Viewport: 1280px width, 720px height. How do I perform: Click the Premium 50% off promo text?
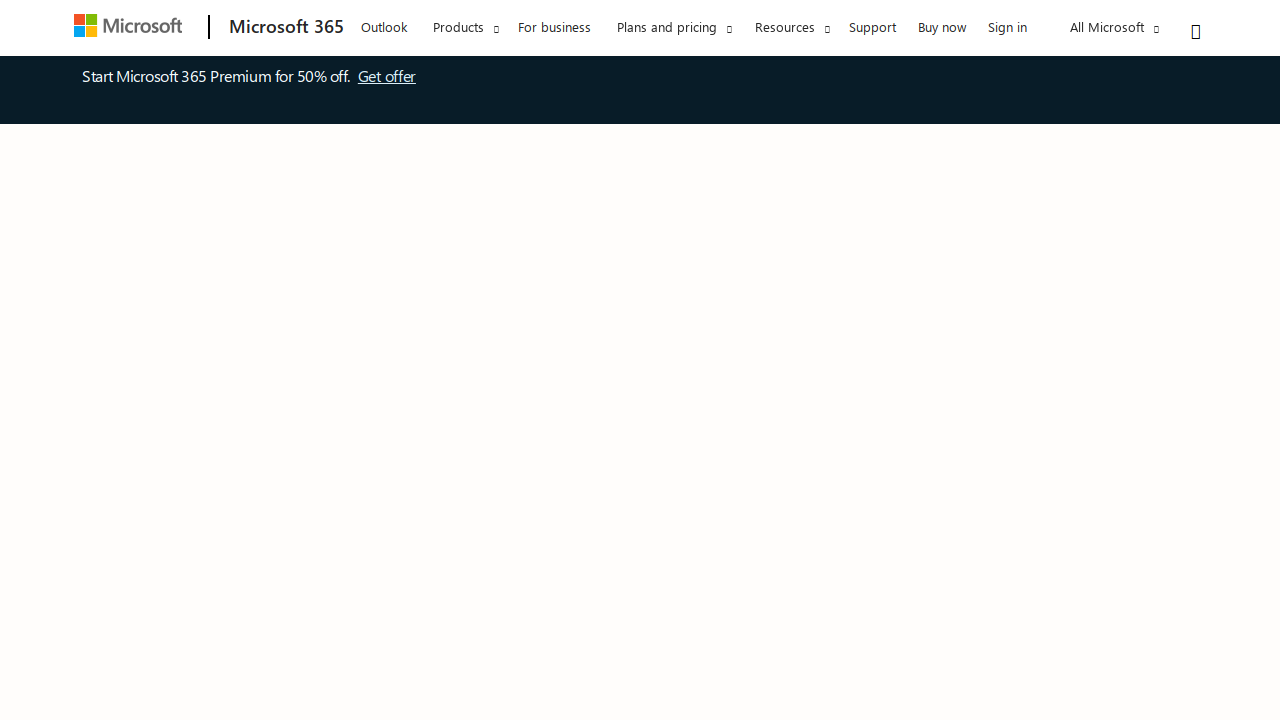(x=215, y=77)
